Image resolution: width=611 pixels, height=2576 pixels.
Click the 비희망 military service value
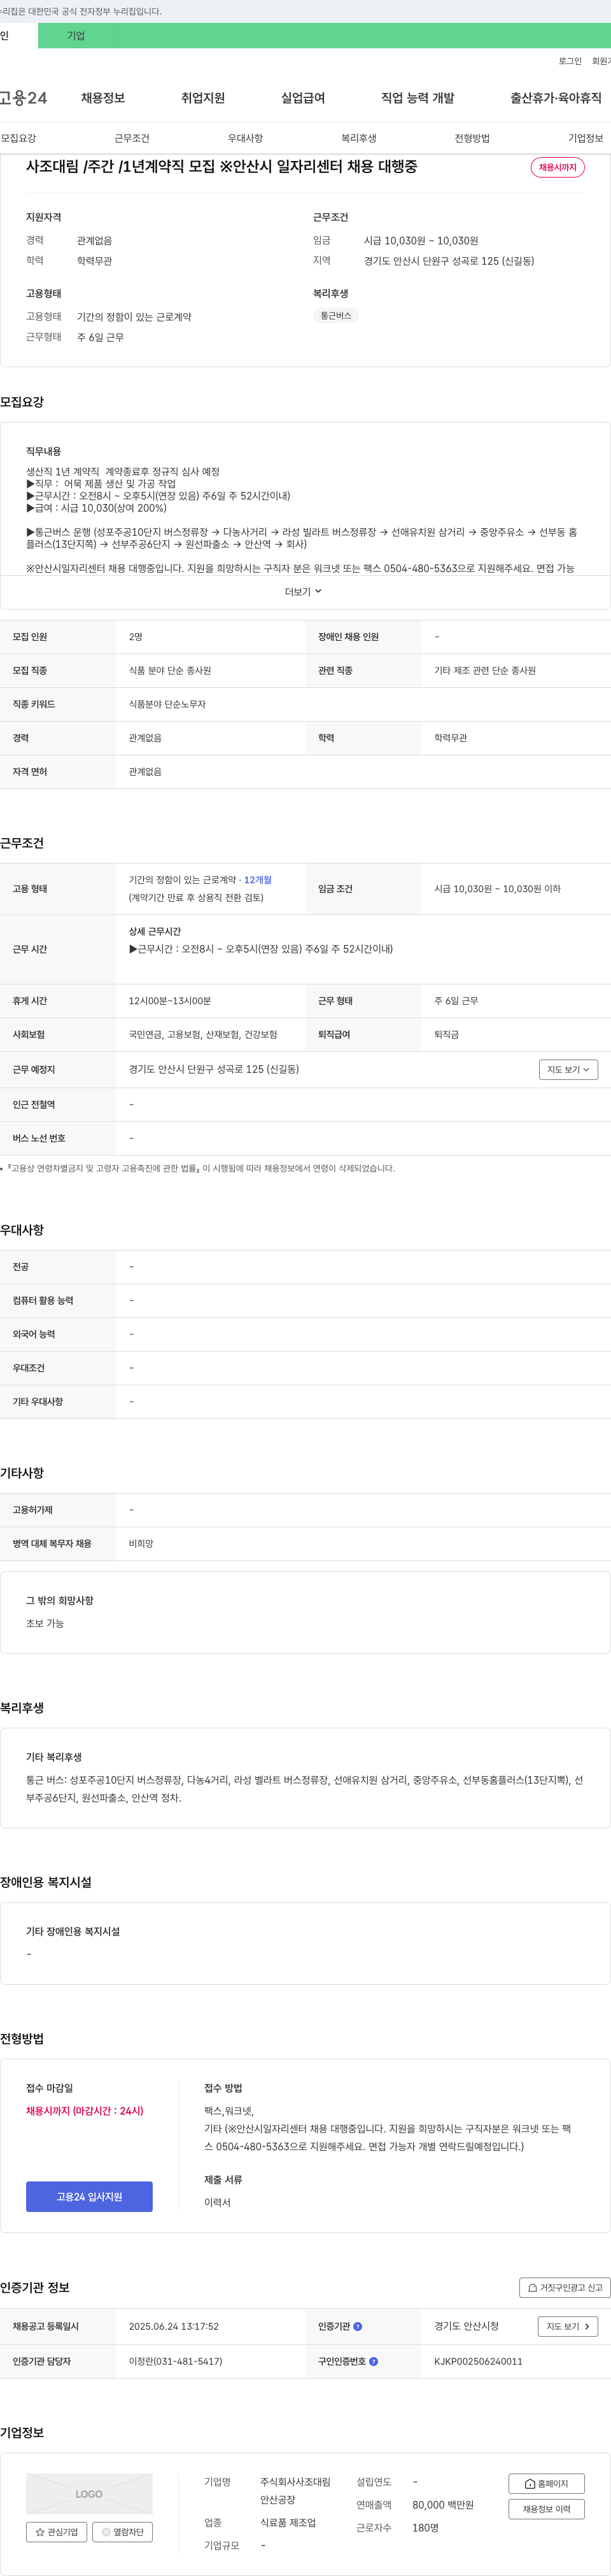(141, 1543)
